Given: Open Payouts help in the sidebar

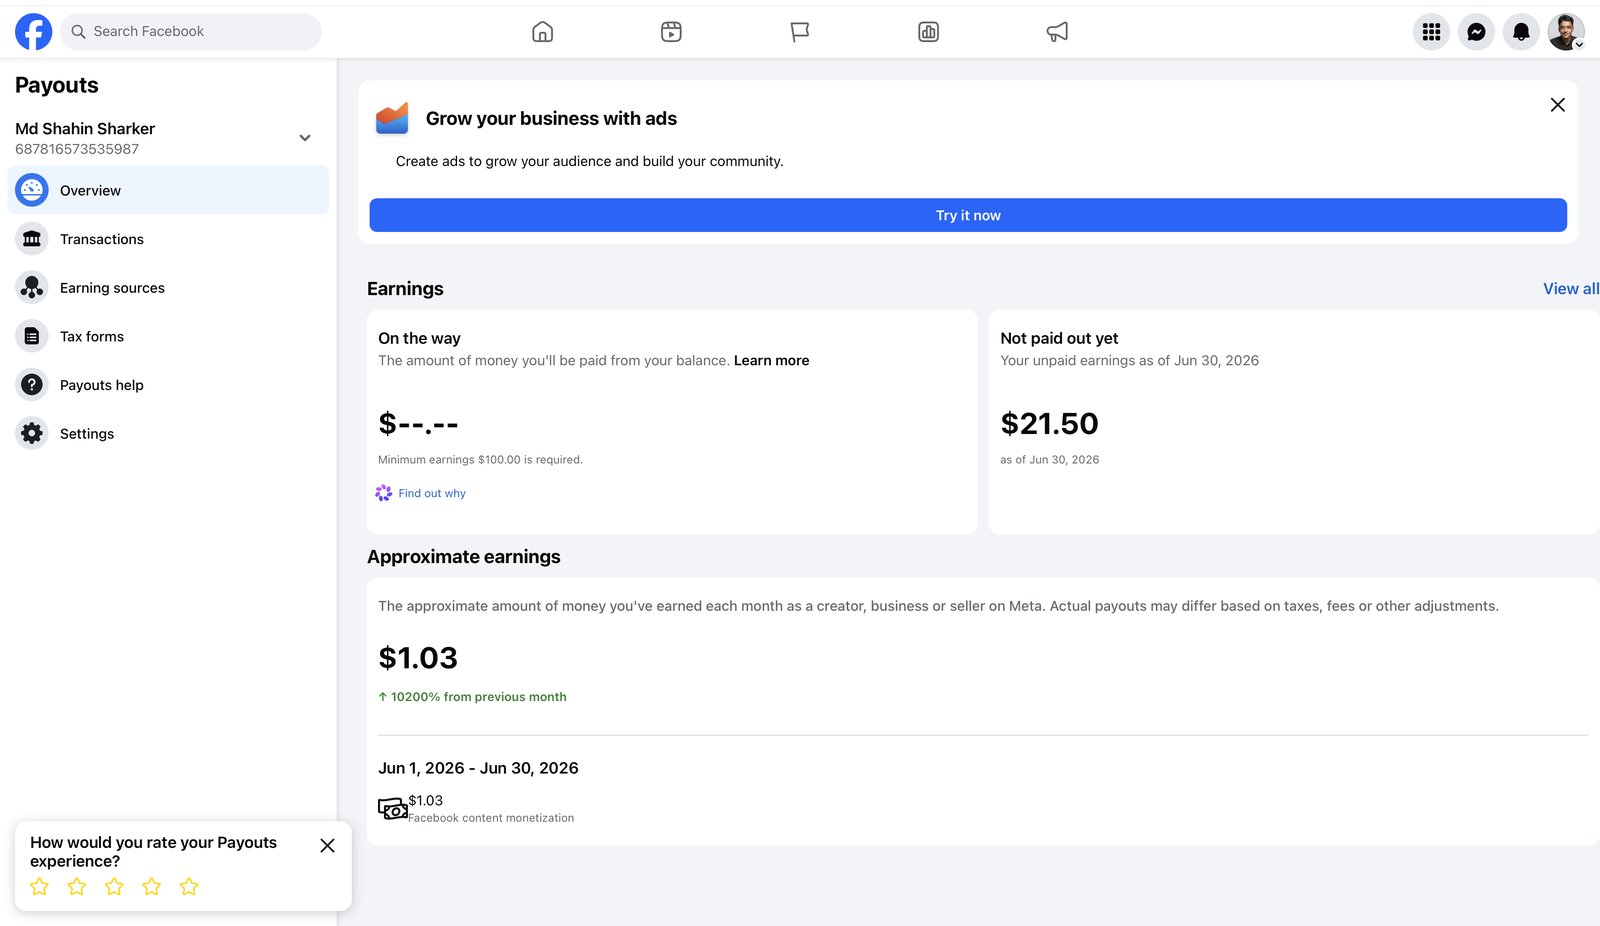Looking at the screenshot, I should pos(168,385).
